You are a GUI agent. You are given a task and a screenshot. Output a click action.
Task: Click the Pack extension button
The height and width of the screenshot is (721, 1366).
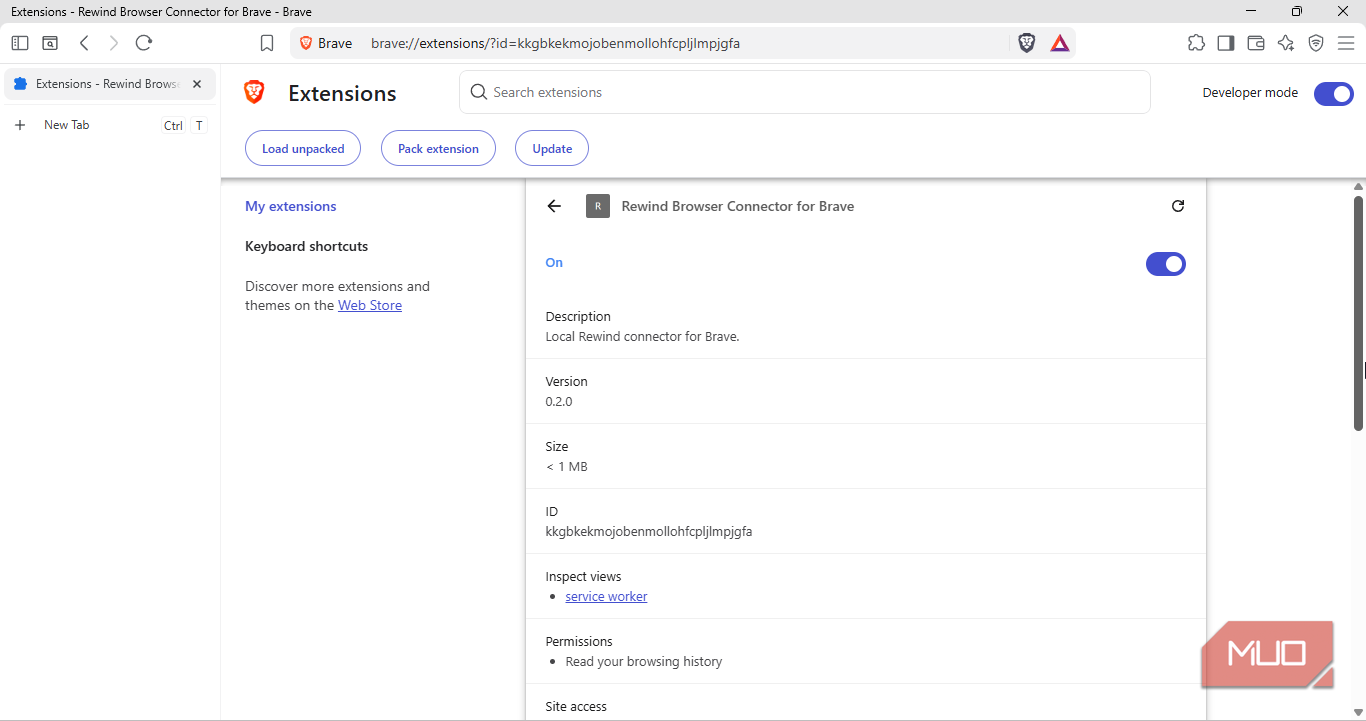(438, 149)
